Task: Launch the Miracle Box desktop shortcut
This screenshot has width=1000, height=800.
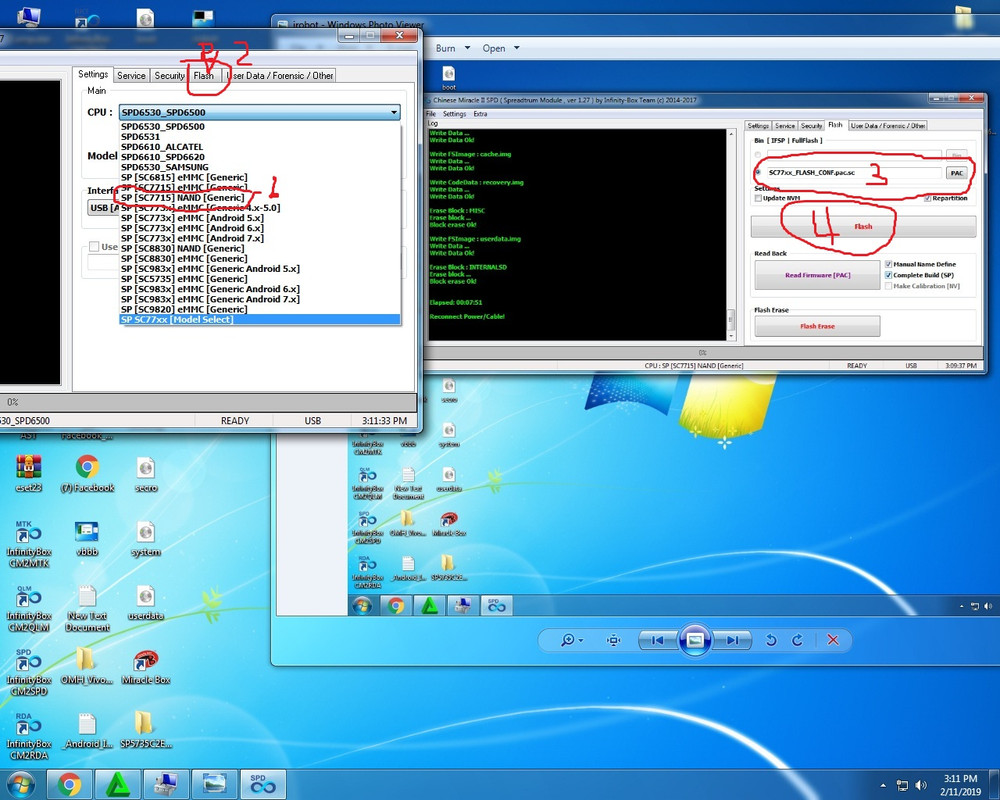Action: (x=146, y=665)
